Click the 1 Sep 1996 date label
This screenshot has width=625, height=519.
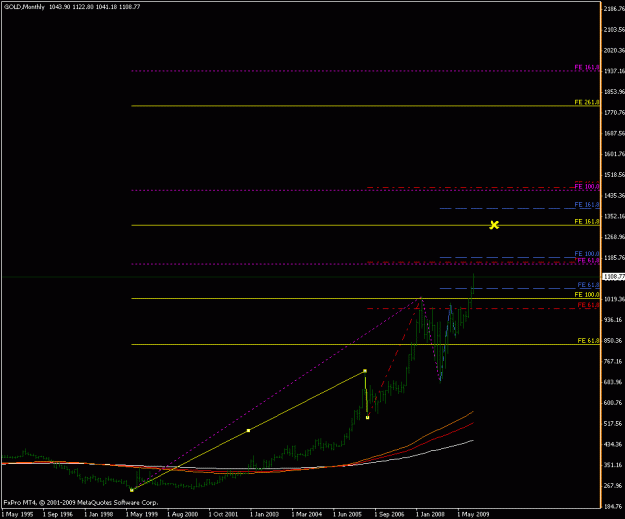pos(58,514)
